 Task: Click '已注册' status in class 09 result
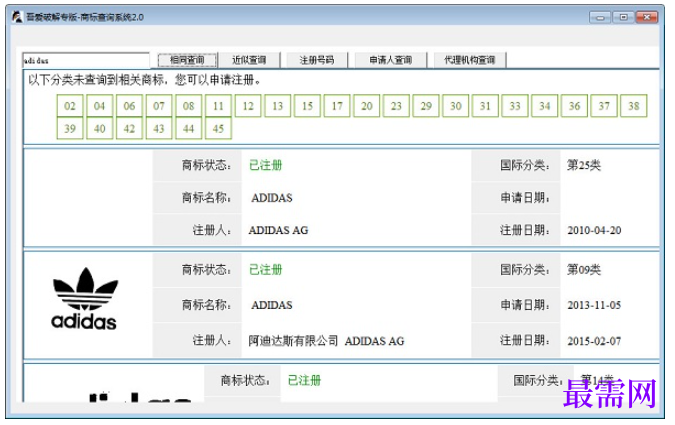click(x=266, y=270)
